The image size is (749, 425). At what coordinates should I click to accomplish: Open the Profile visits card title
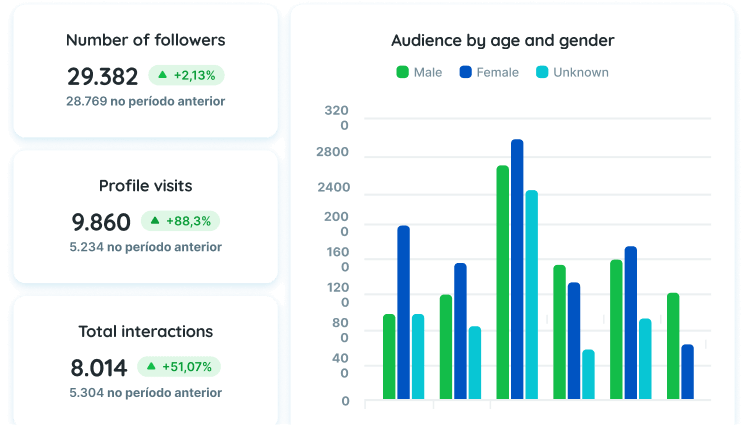coord(146,186)
